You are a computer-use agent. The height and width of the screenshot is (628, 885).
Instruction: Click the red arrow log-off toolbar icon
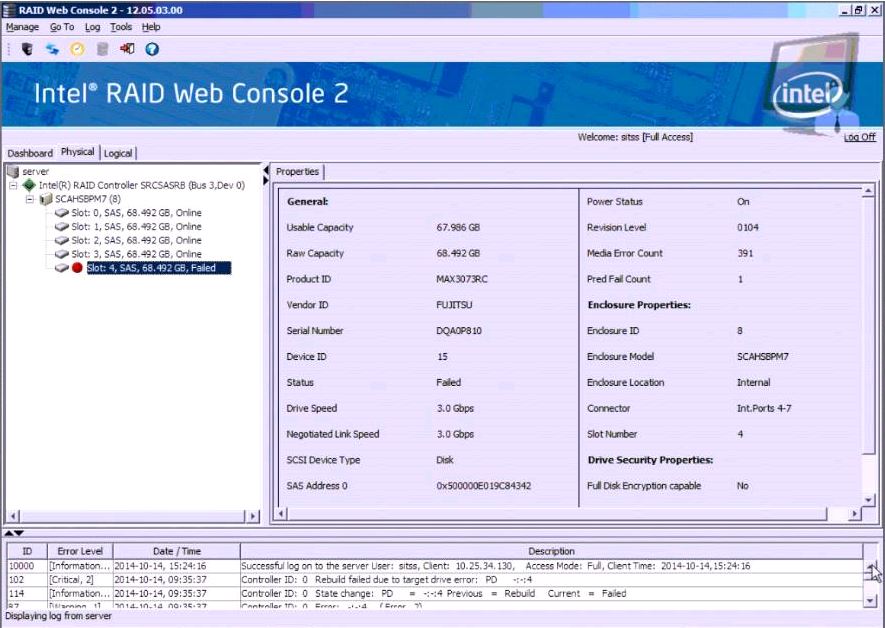tap(127, 49)
